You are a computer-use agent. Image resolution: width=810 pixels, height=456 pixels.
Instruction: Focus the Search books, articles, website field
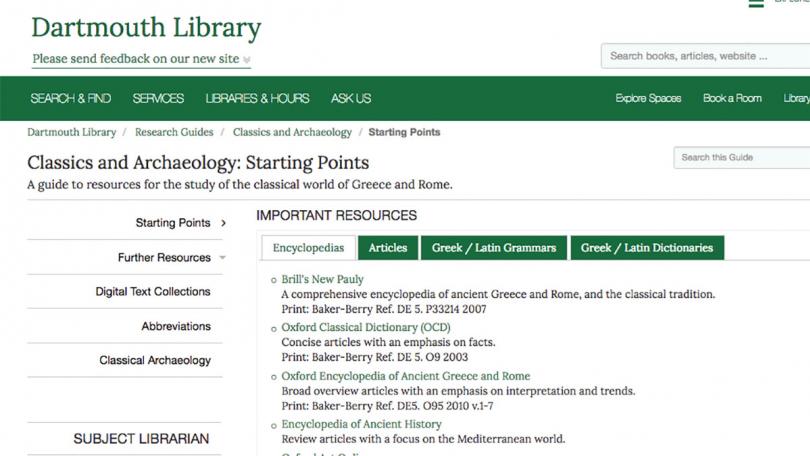705,56
